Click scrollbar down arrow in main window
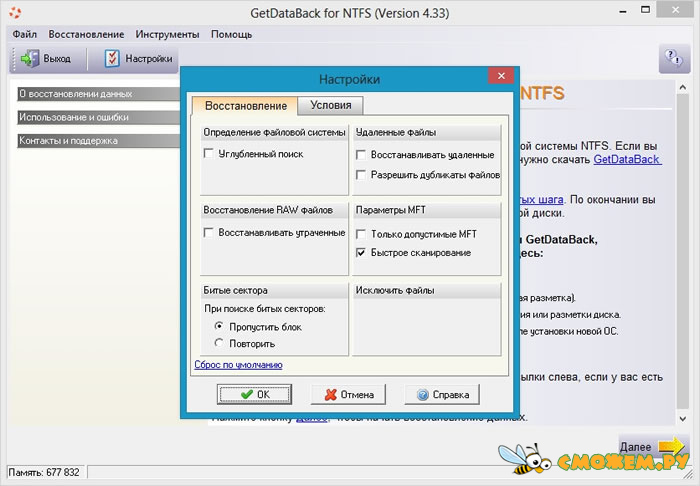The width and height of the screenshot is (700, 486). [683, 419]
